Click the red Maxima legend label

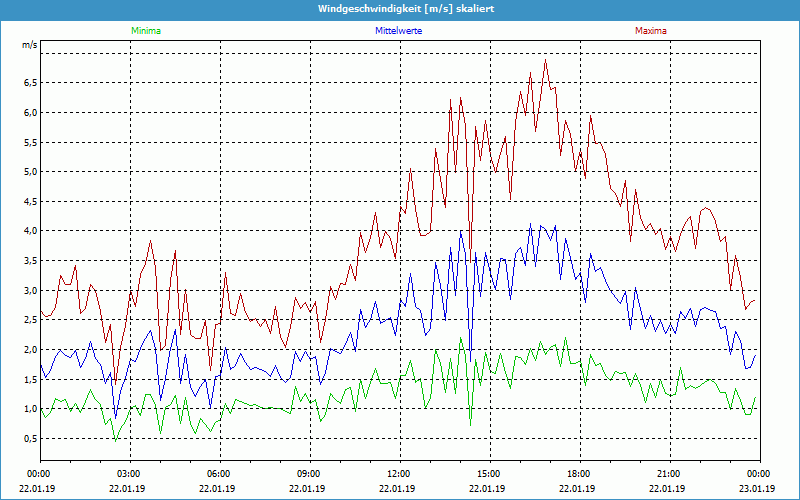[651, 31]
